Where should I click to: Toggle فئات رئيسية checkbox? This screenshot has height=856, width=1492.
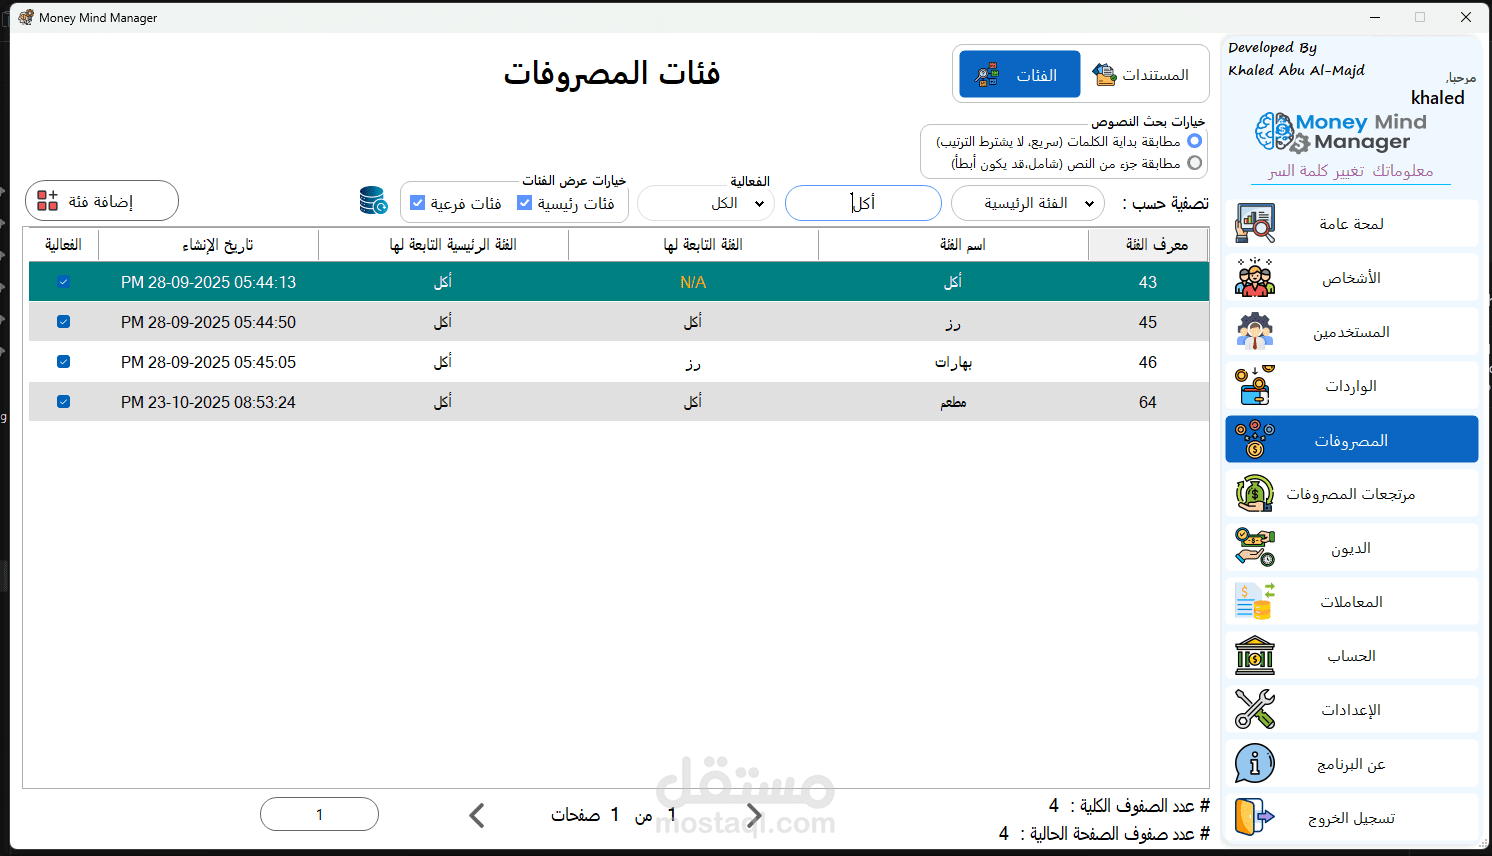524,203
